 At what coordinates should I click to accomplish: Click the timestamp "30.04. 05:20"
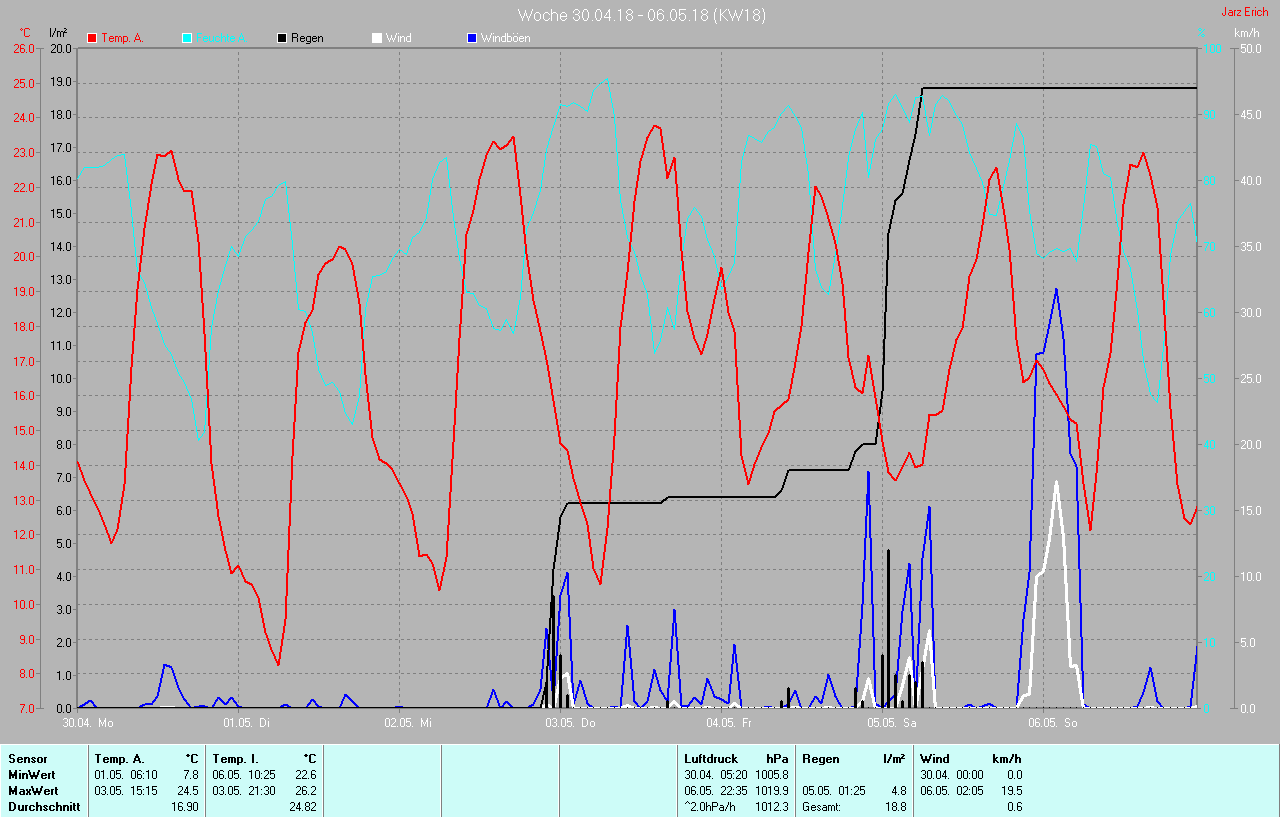pos(716,775)
